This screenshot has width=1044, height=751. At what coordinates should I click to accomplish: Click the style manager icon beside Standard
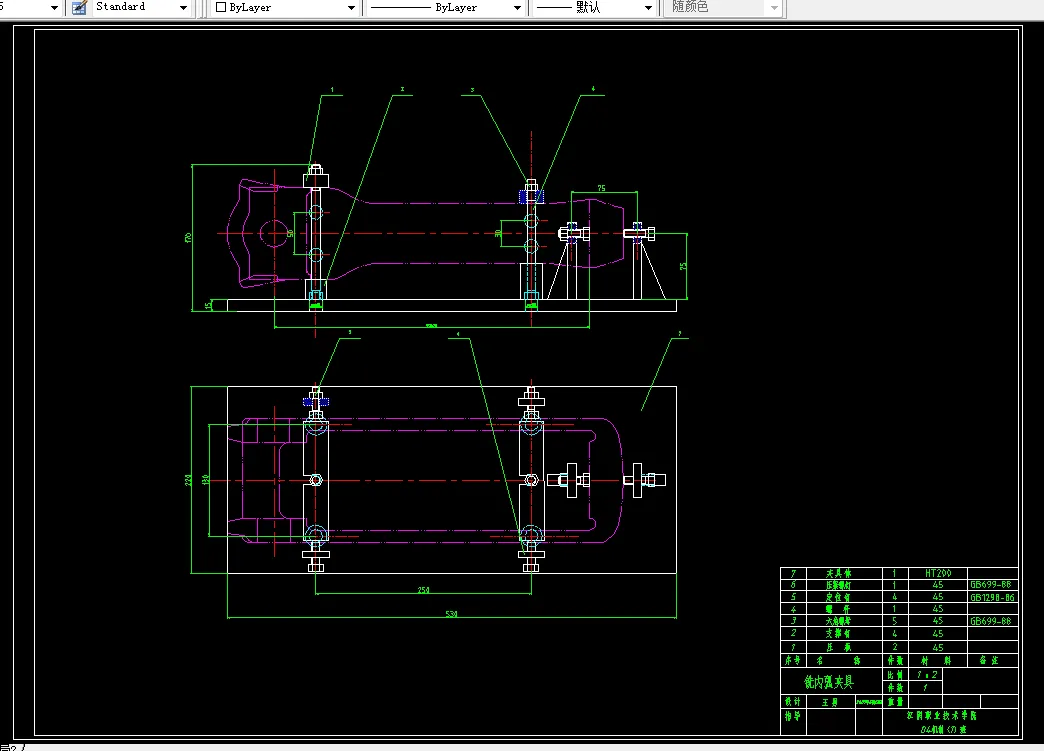[79, 7]
